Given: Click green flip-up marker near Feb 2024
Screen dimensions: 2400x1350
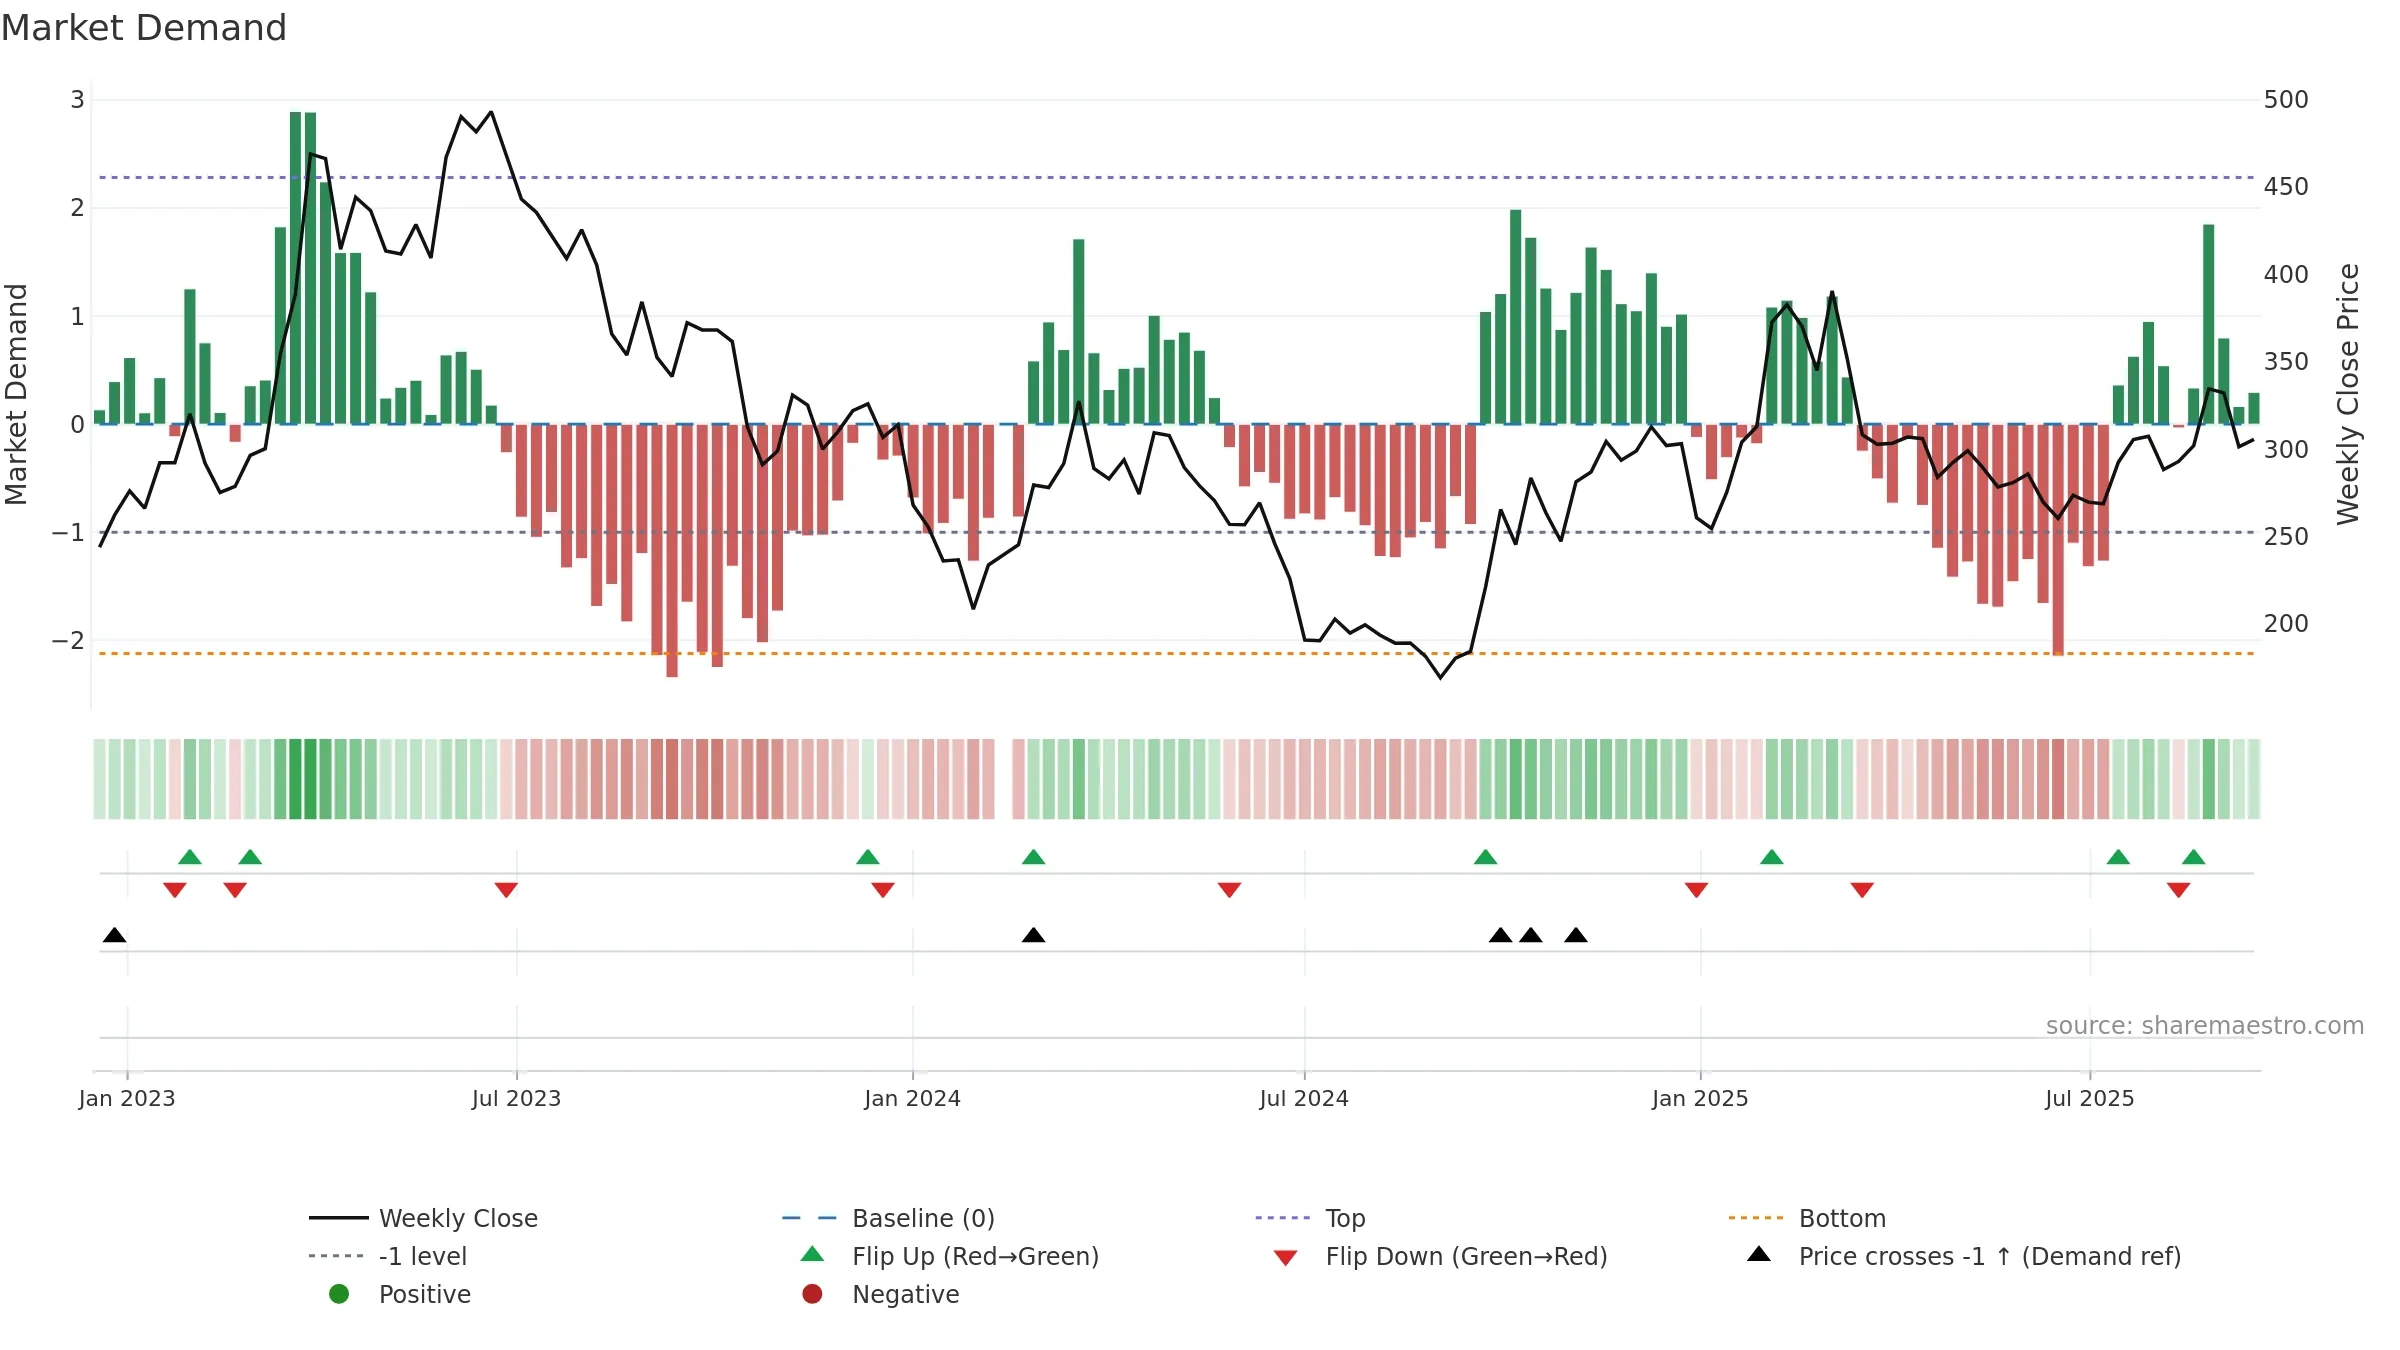Looking at the screenshot, I should pos(1034,857).
